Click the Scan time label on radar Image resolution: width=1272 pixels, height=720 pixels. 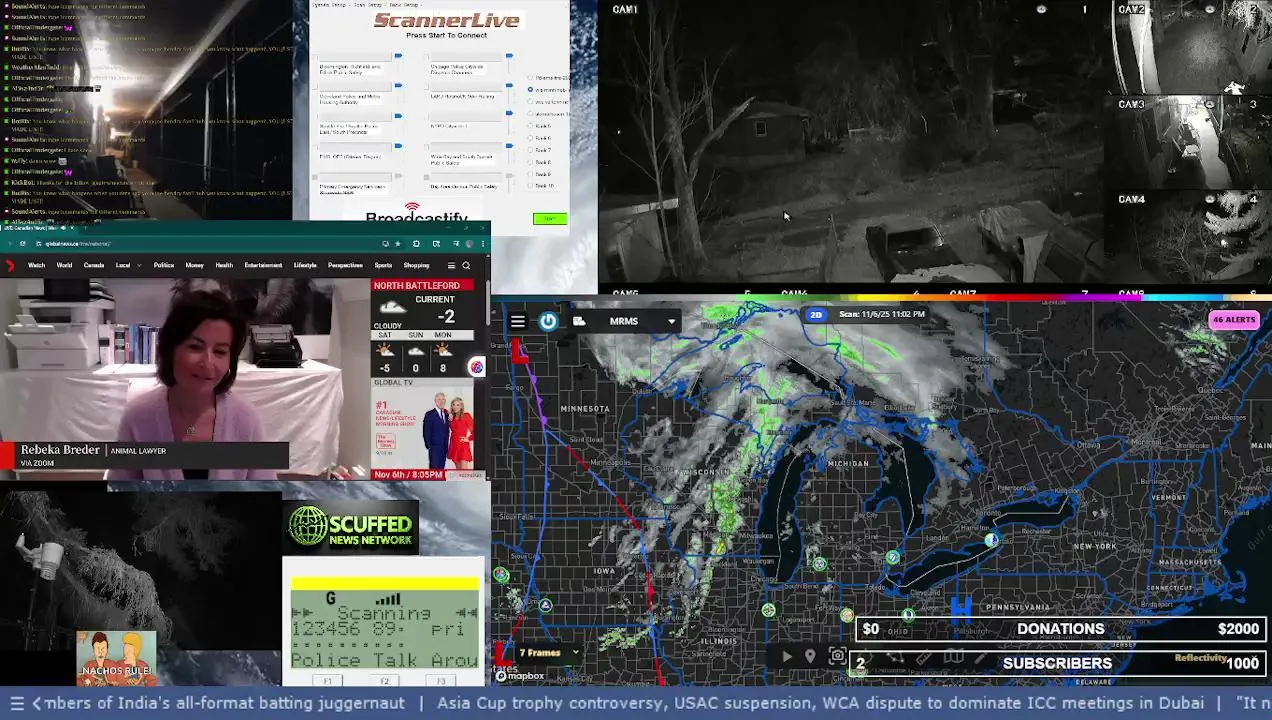pos(882,314)
